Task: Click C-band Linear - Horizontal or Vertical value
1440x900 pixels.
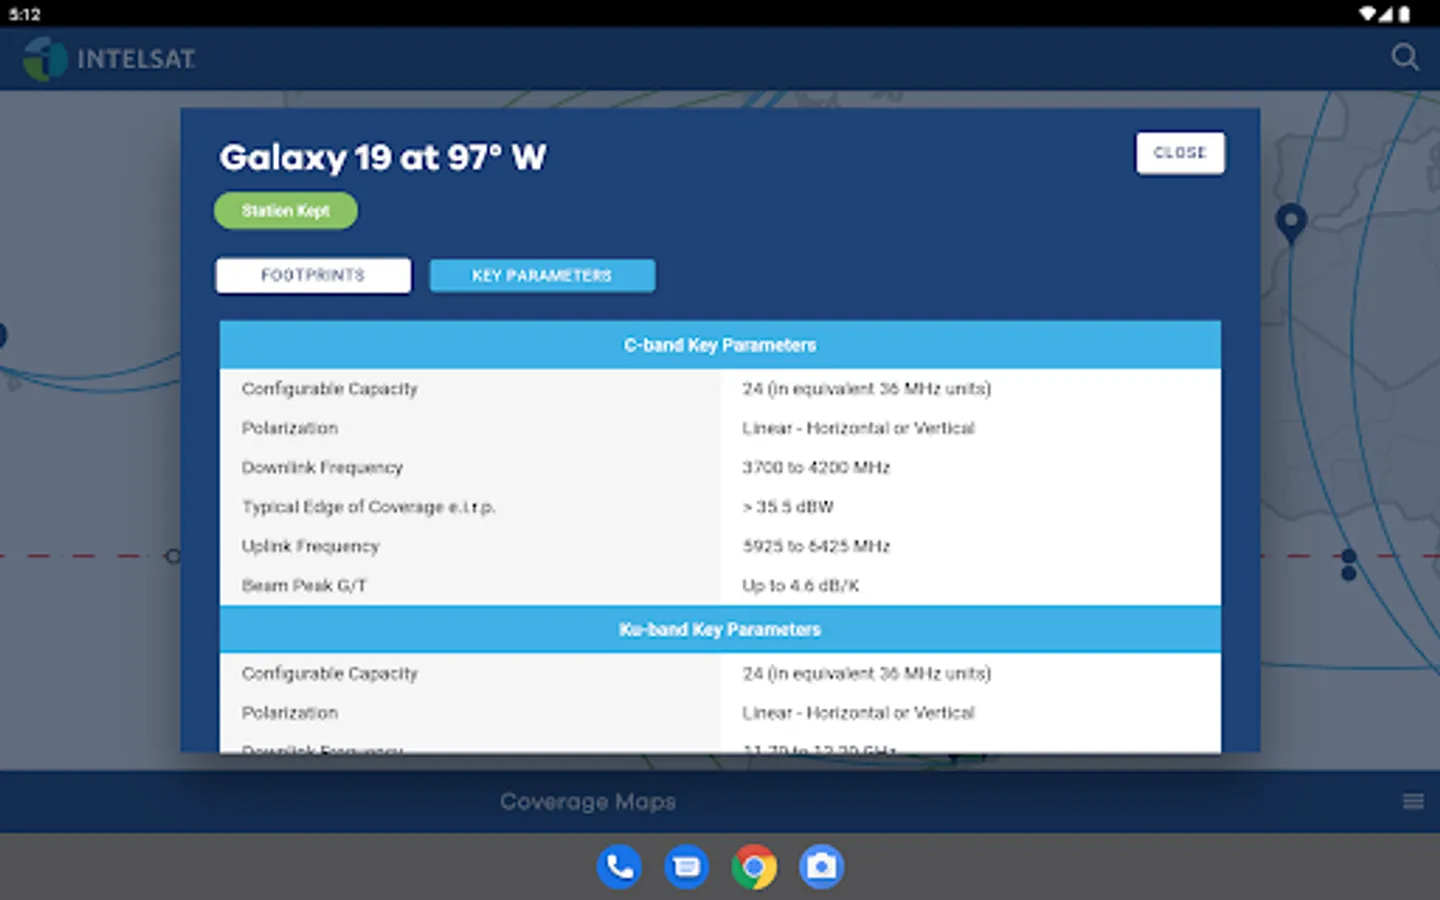Action: coord(858,428)
